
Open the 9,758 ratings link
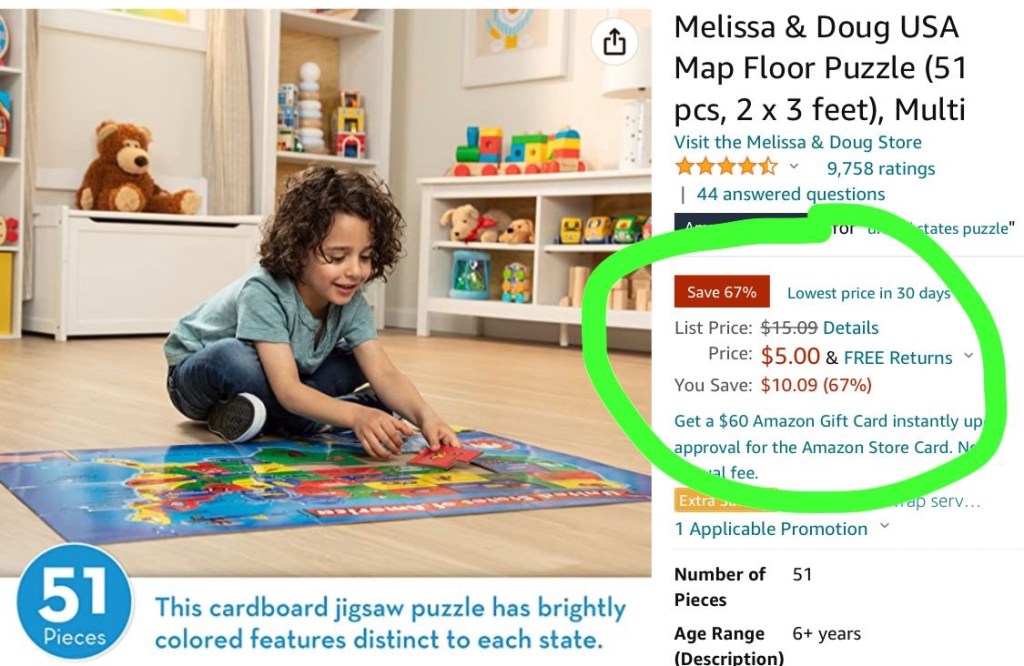[880, 168]
